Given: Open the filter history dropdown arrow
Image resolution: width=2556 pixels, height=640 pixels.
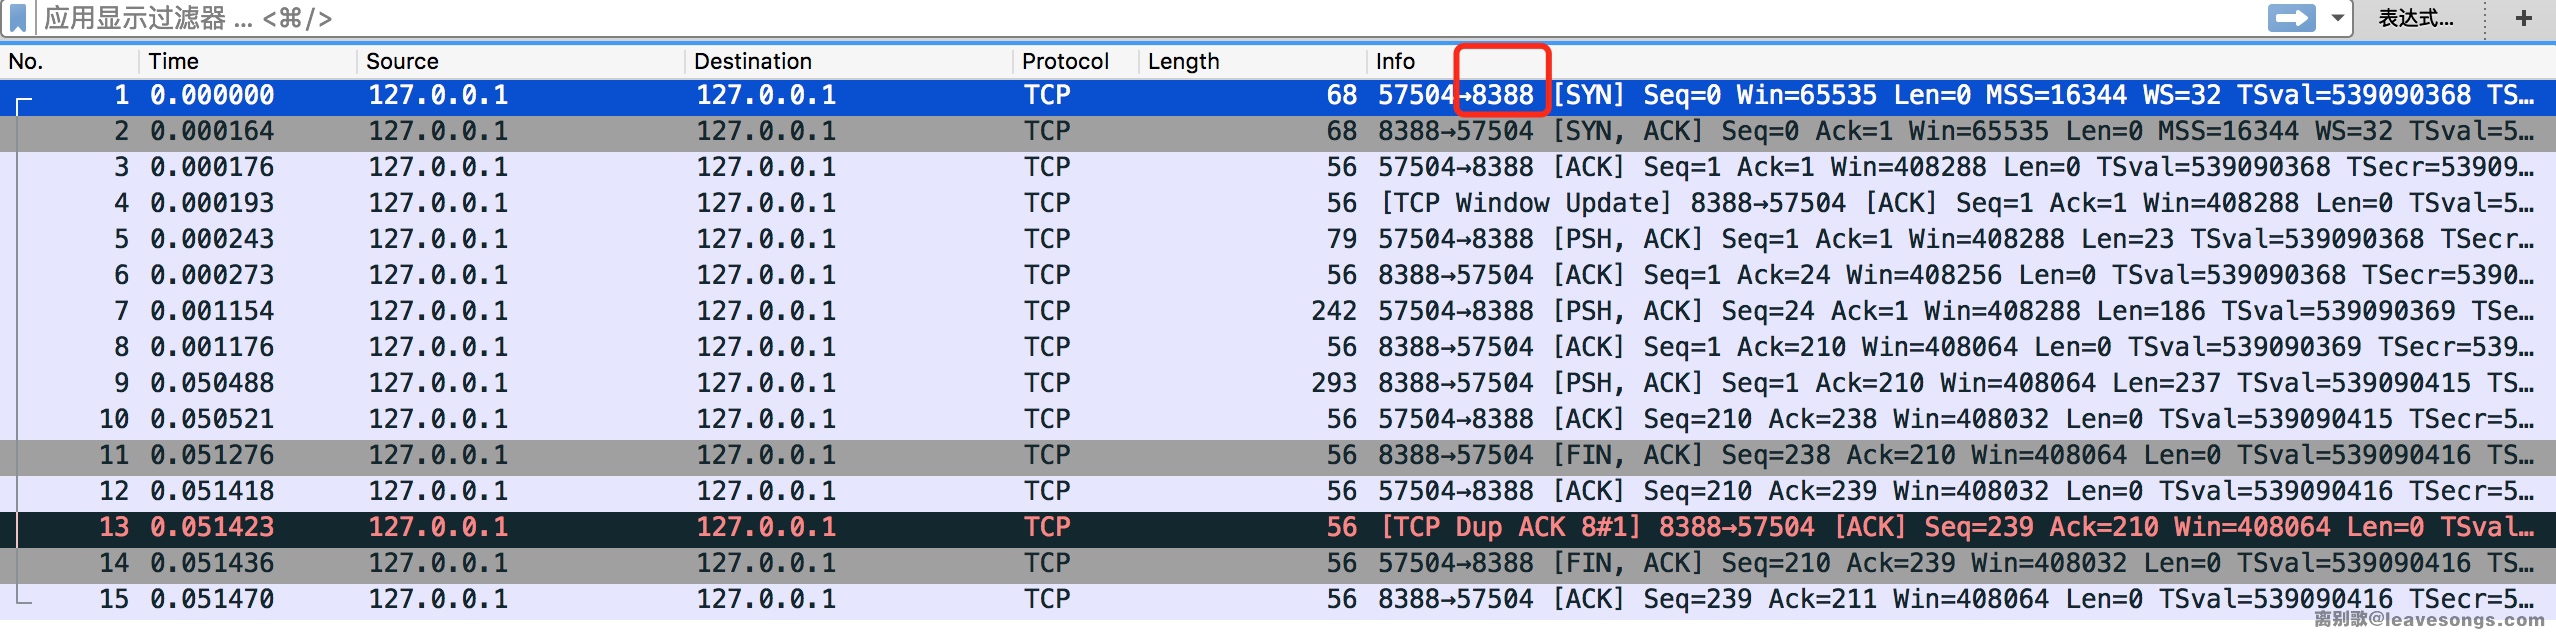Looking at the screenshot, I should point(2338,18).
